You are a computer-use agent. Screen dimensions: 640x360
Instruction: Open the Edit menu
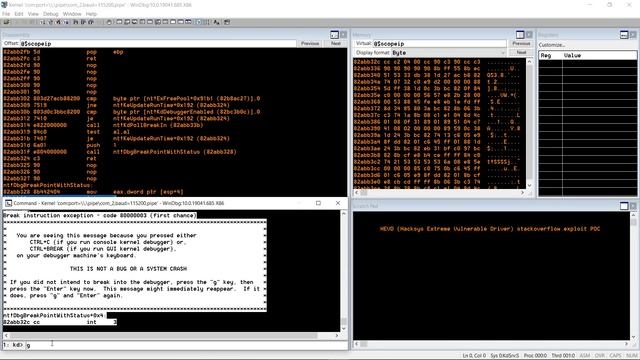19,14
